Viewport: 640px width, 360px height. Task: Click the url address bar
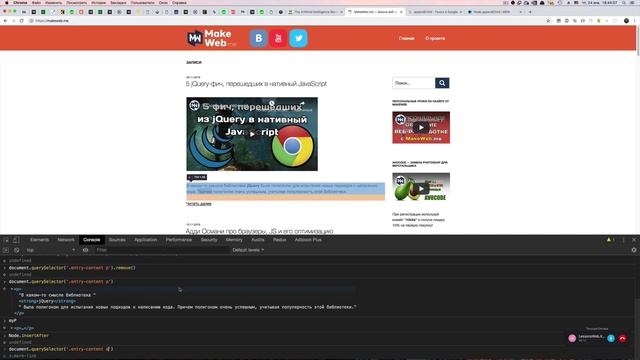click(x=286, y=20)
